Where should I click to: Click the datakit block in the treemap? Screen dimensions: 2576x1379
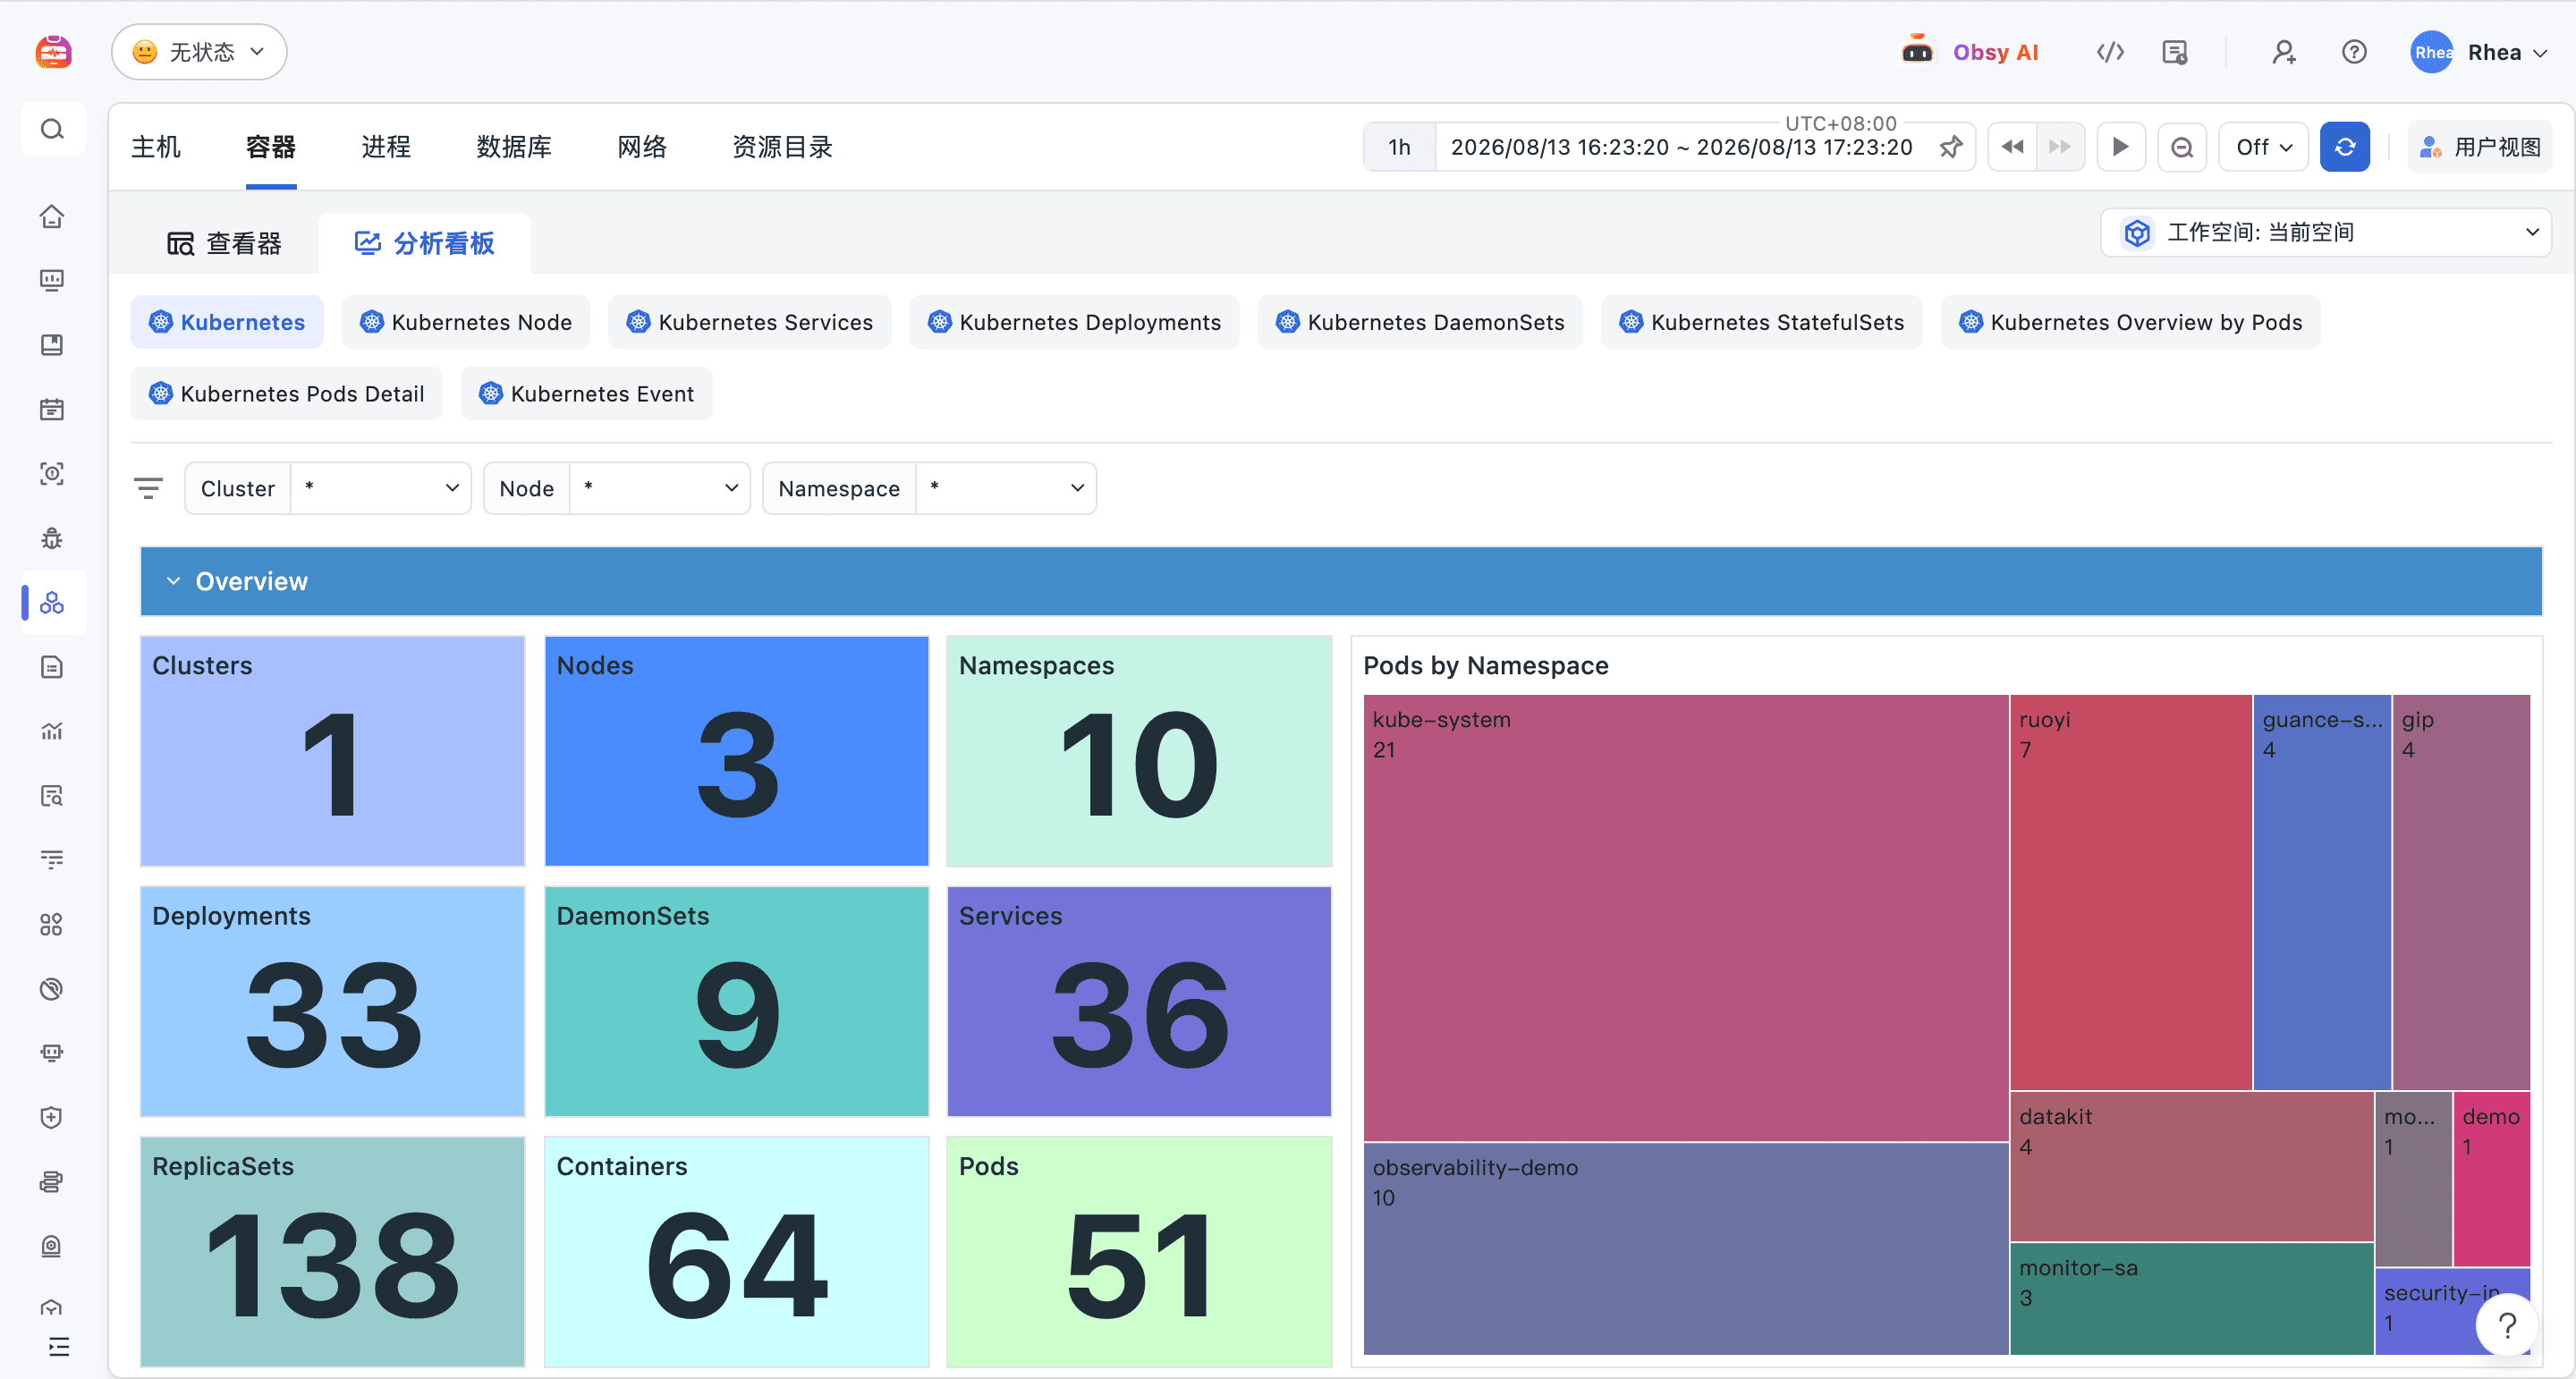[2192, 1166]
